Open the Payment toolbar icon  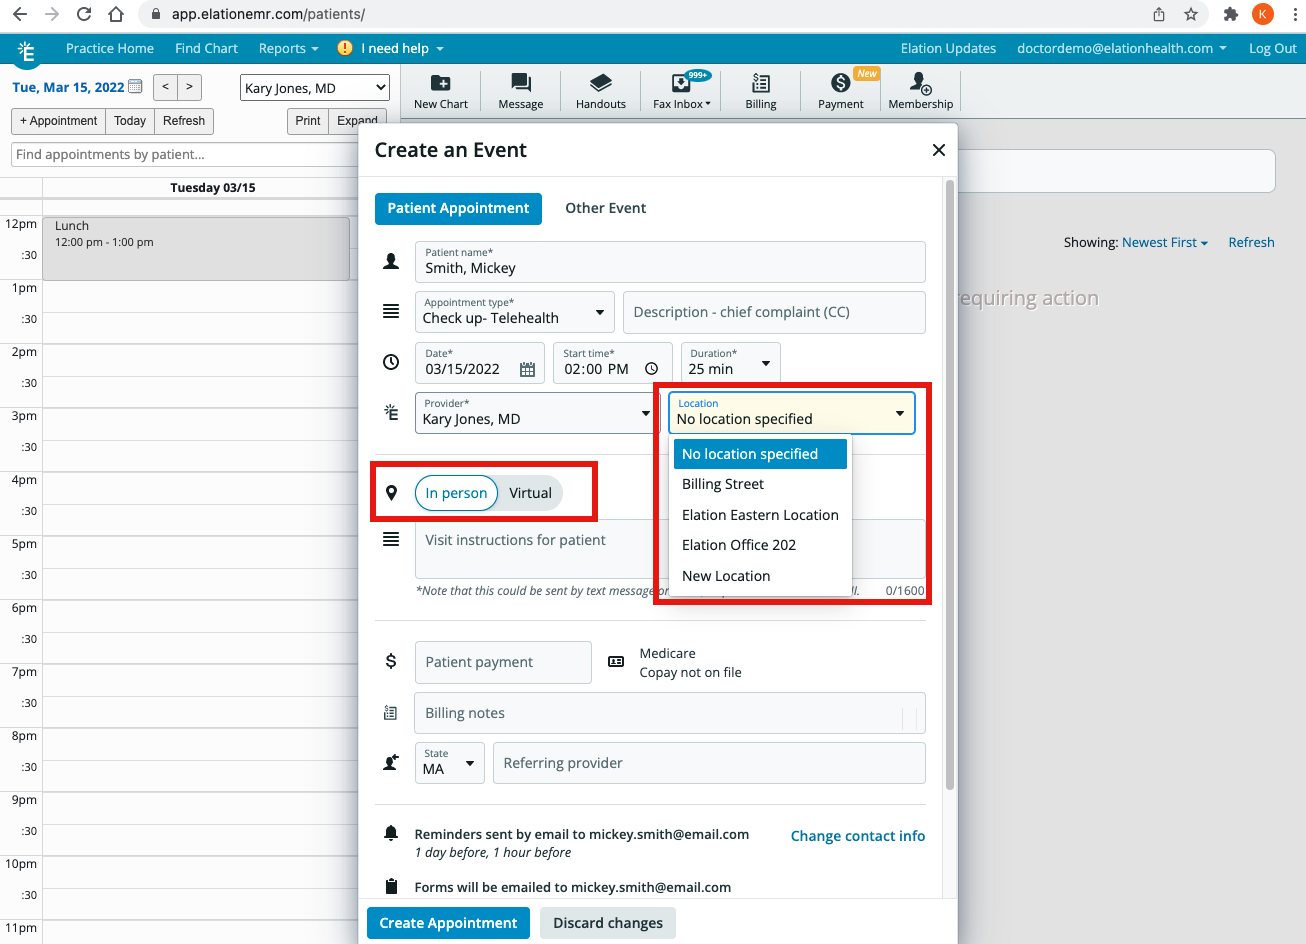(x=841, y=91)
